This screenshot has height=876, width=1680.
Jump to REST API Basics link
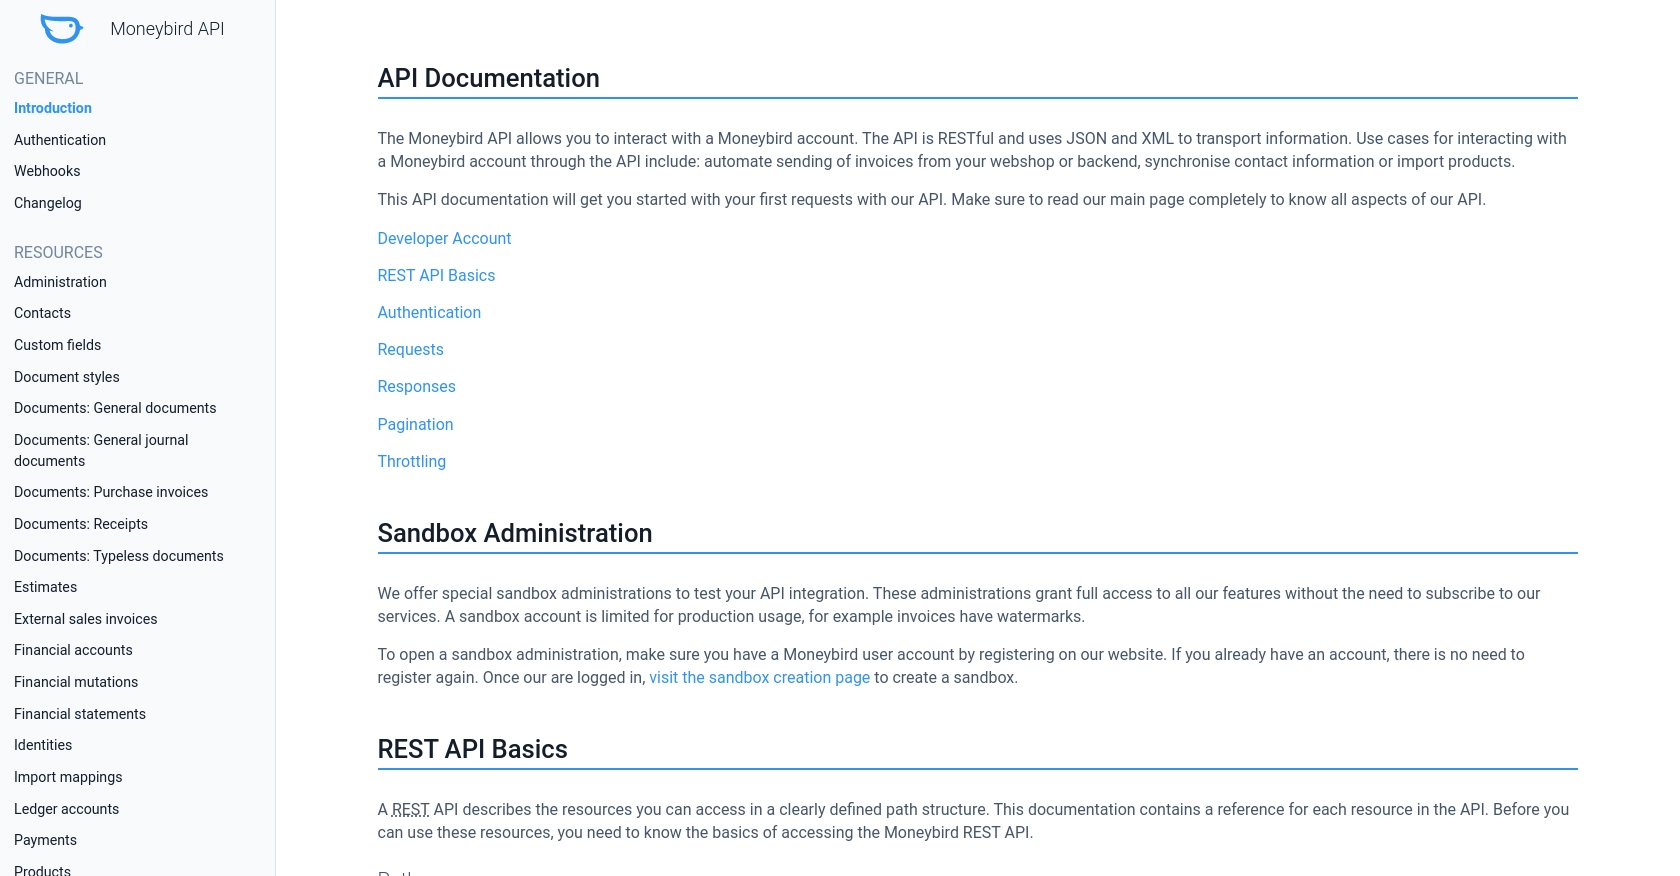coord(436,275)
